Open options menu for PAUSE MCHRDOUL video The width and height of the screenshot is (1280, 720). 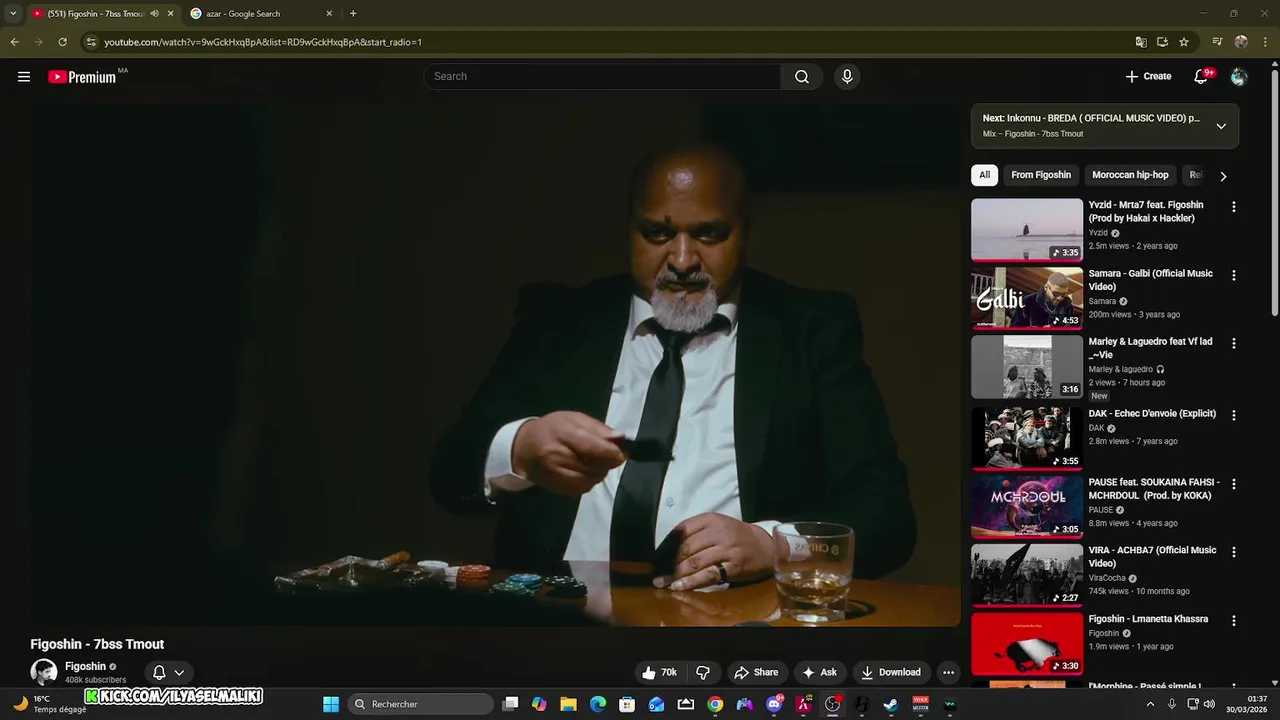click(x=1233, y=484)
